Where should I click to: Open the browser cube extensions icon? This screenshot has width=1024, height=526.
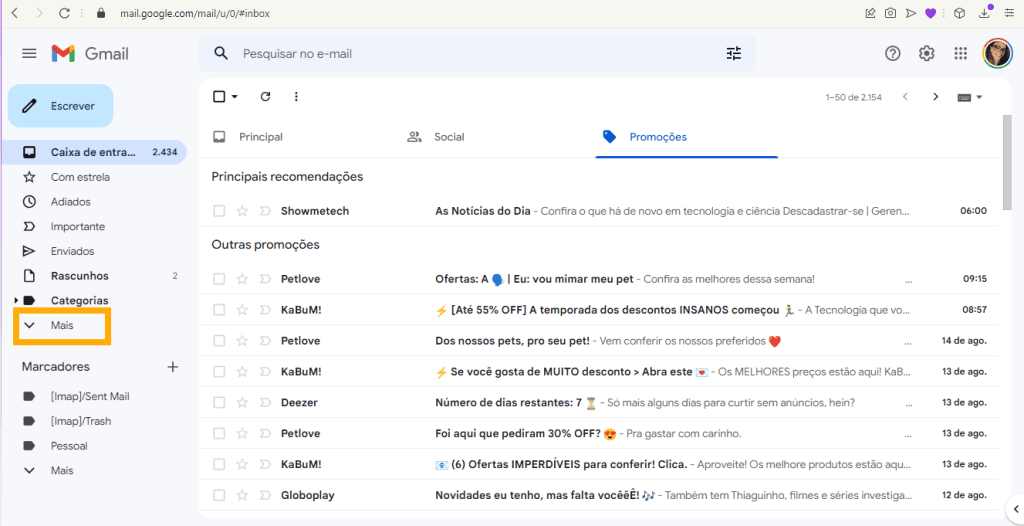(959, 13)
